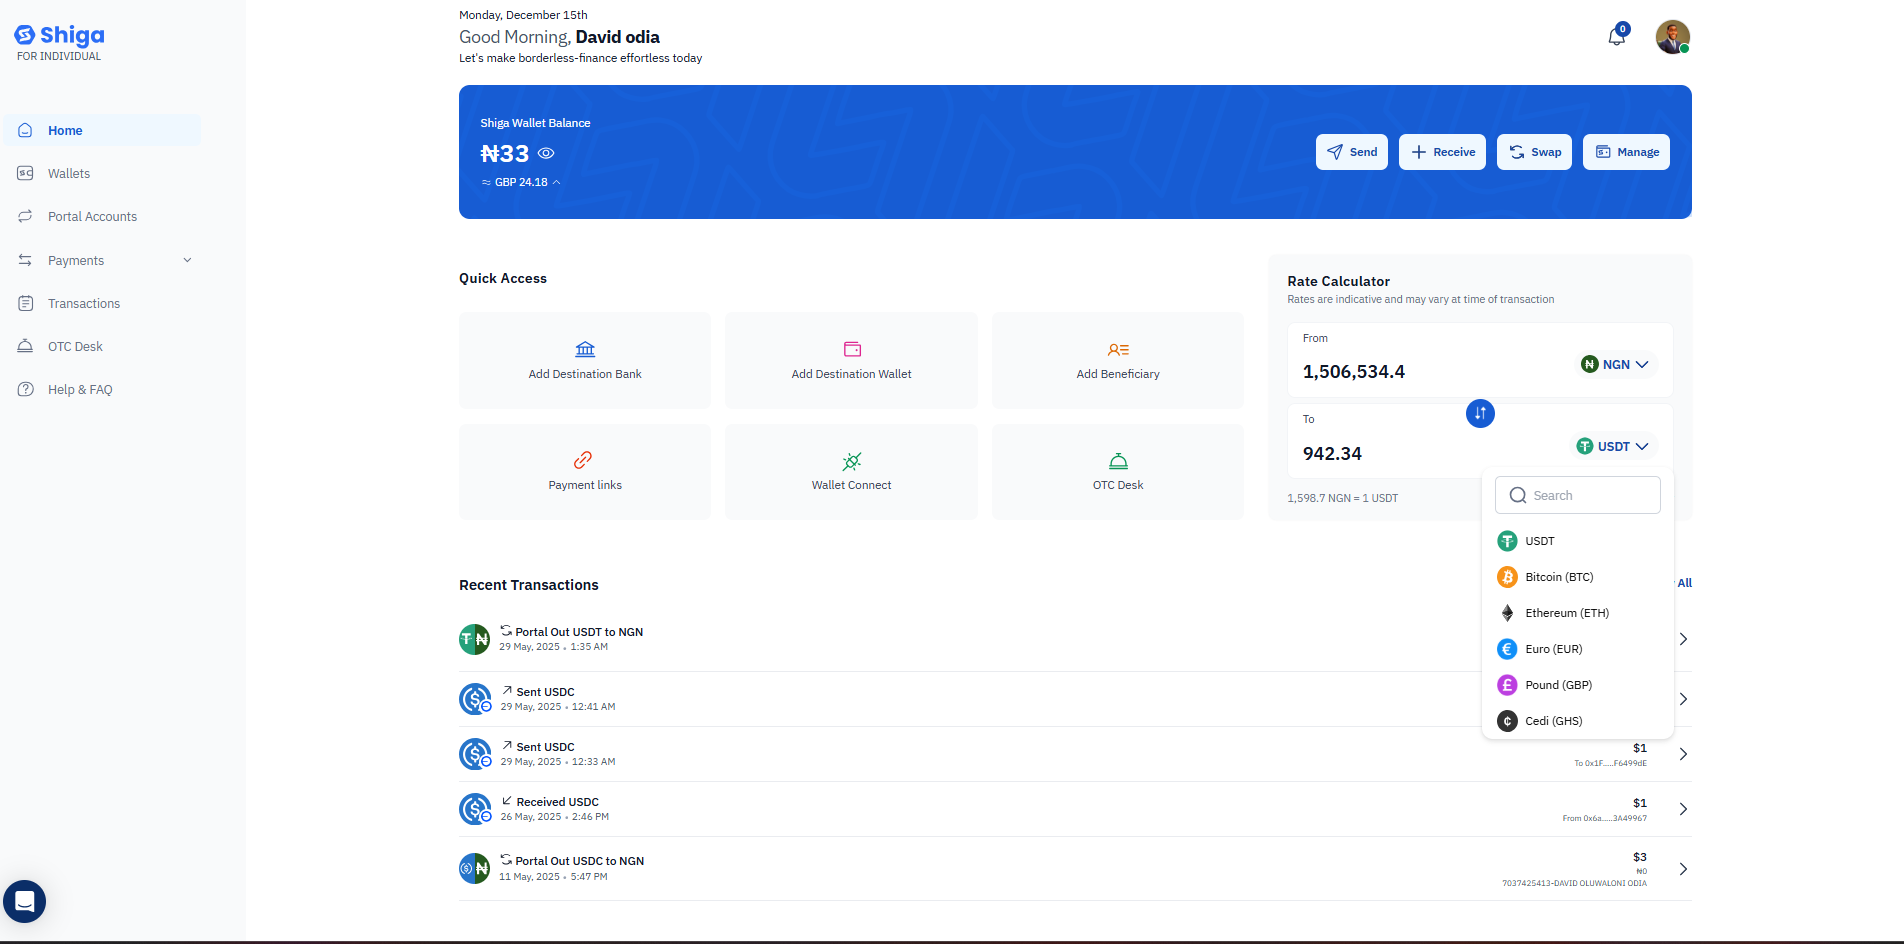Click the Portal Out USDC to NGN token icon
Screen dimensions: 1904x944
click(474, 868)
